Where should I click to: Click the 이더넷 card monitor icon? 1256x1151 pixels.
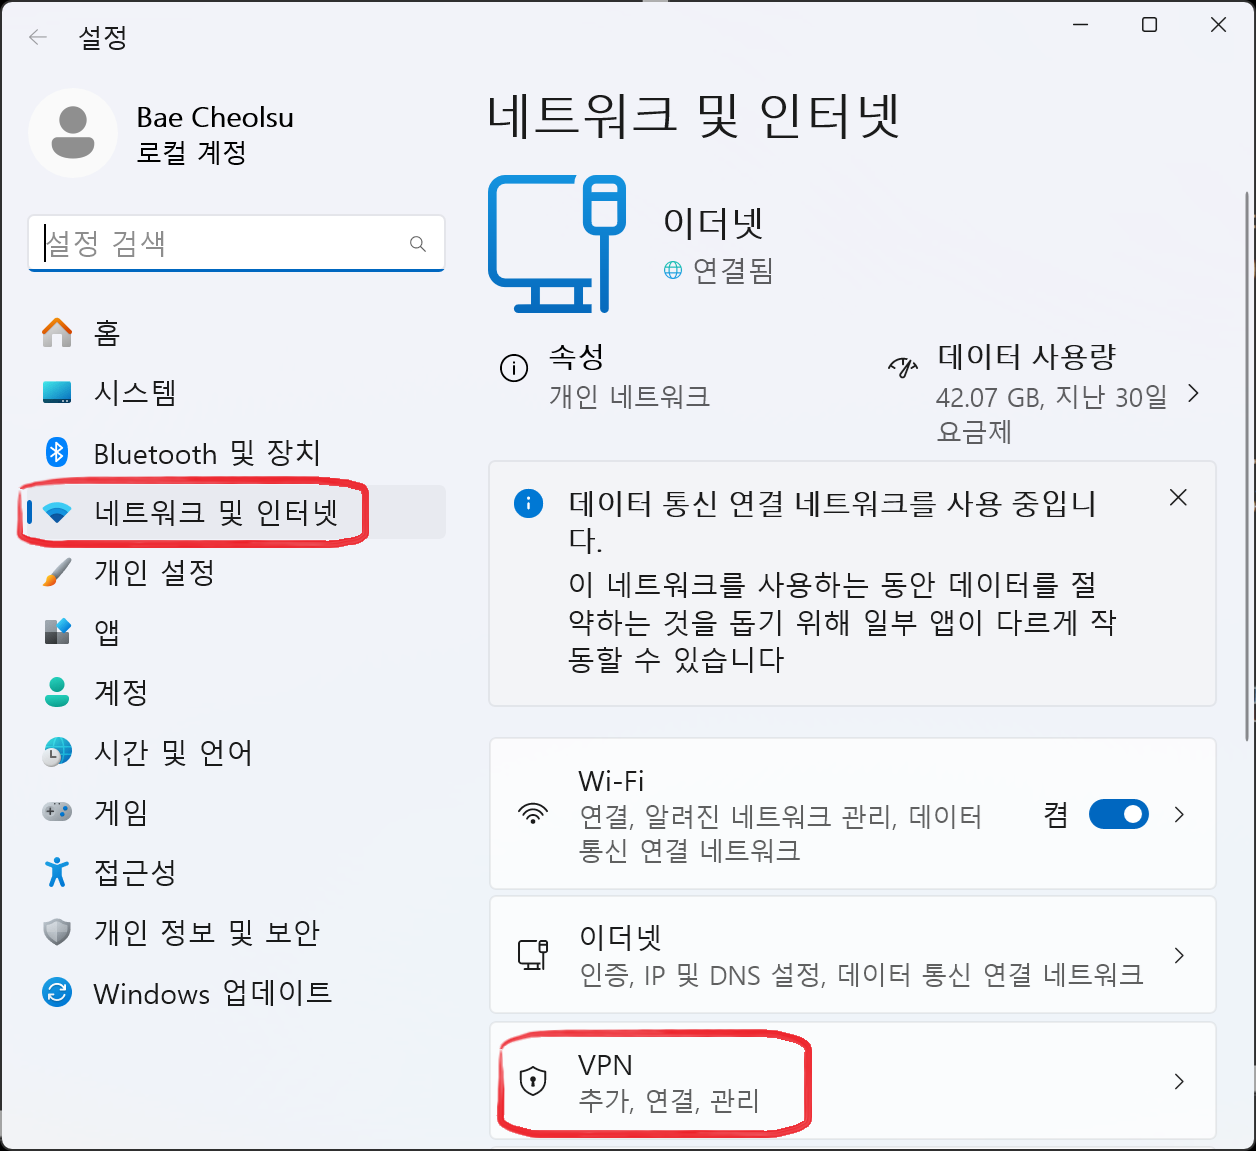pyautogui.click(x=533, y=954)
